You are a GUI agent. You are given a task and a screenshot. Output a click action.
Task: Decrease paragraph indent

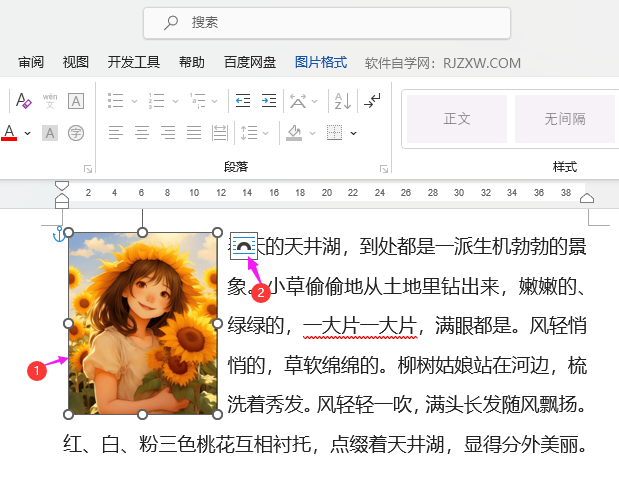pos(243,101)
